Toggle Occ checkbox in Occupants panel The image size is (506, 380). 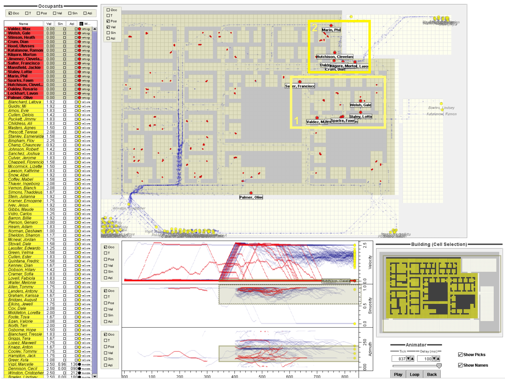tap(10, 13)
